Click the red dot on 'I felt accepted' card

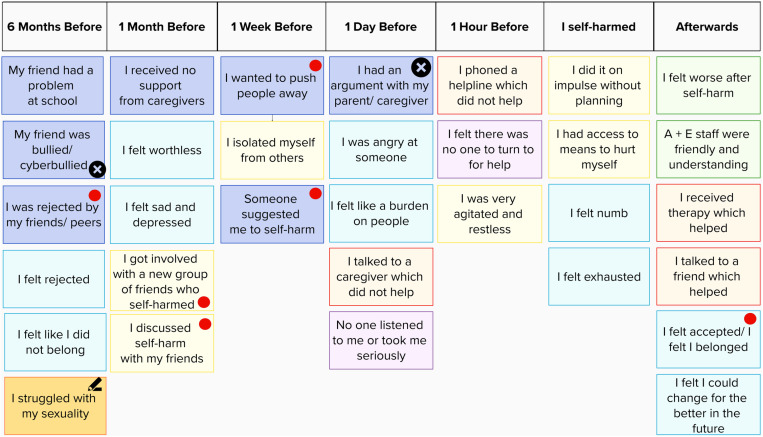pos(750,319)
